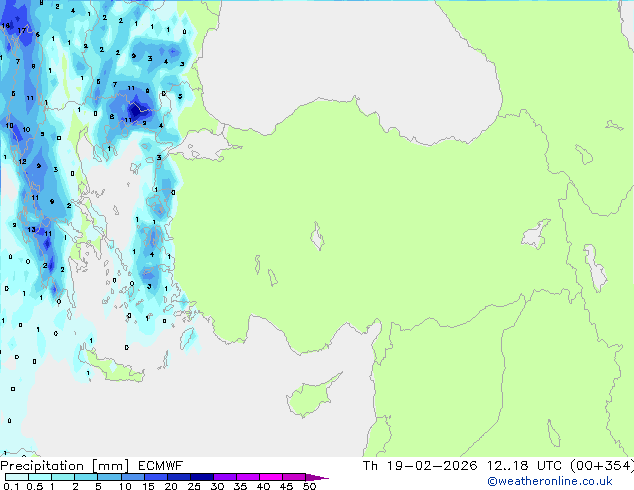634x490 pixels.
Task: Click the "40" legend scale label
Action: tap(263, 486)
